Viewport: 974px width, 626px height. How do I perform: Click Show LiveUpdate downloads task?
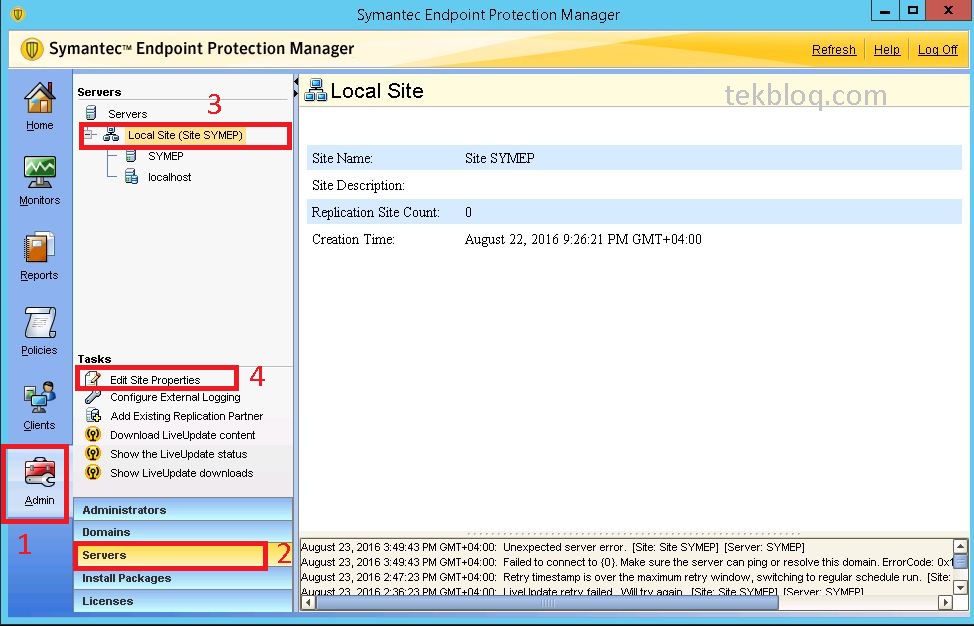pyautogui.click(x=181, y=473)
